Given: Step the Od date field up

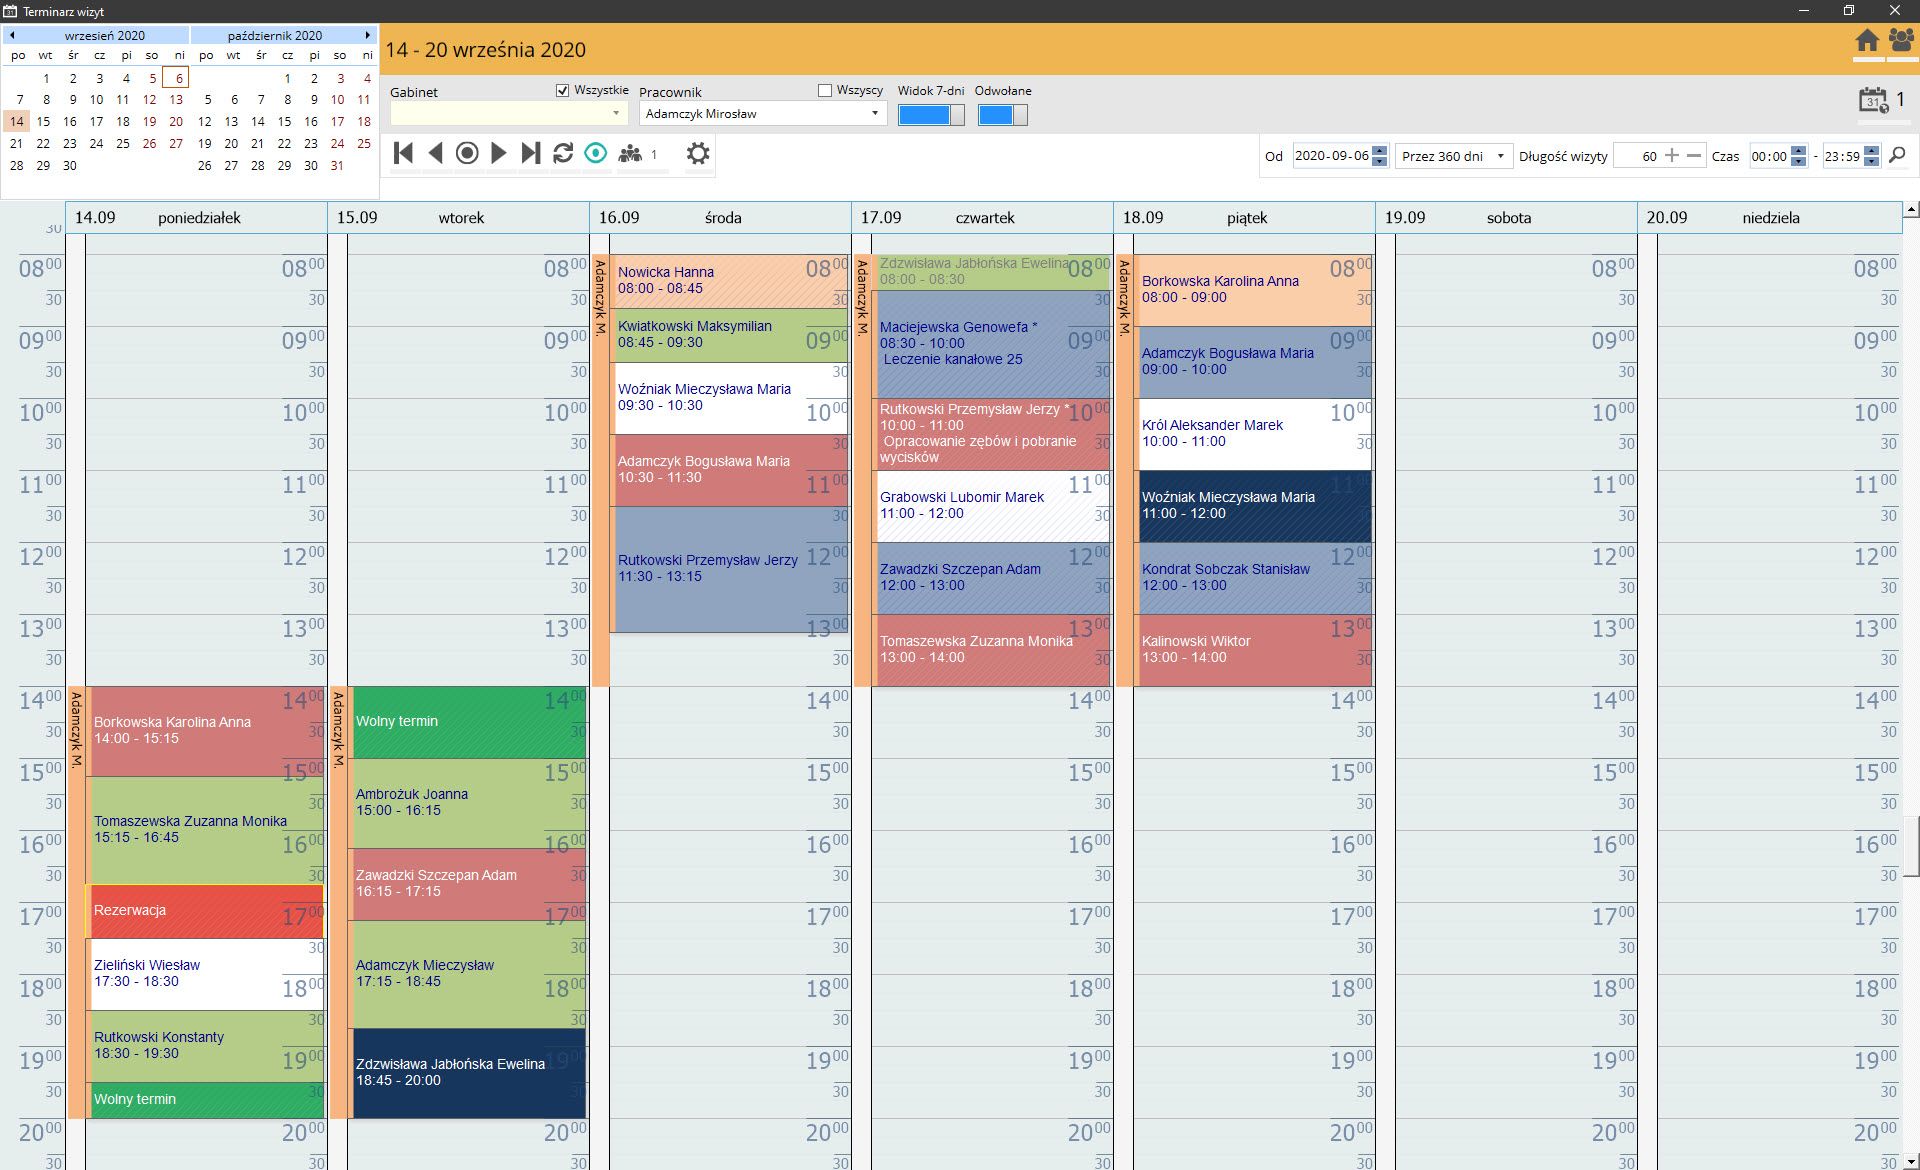Looking at the screenshot, I should coord(1380,150).
